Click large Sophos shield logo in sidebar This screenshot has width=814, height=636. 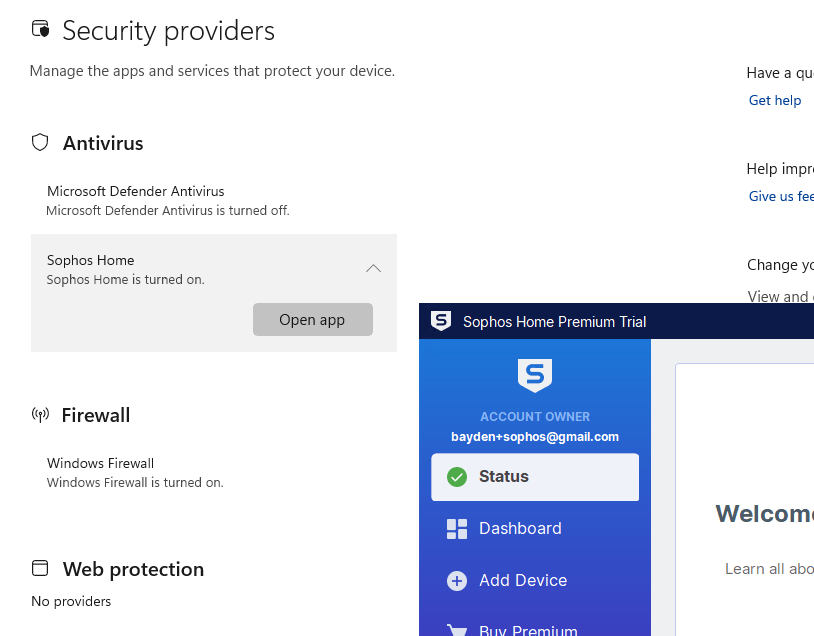point(535,375)
